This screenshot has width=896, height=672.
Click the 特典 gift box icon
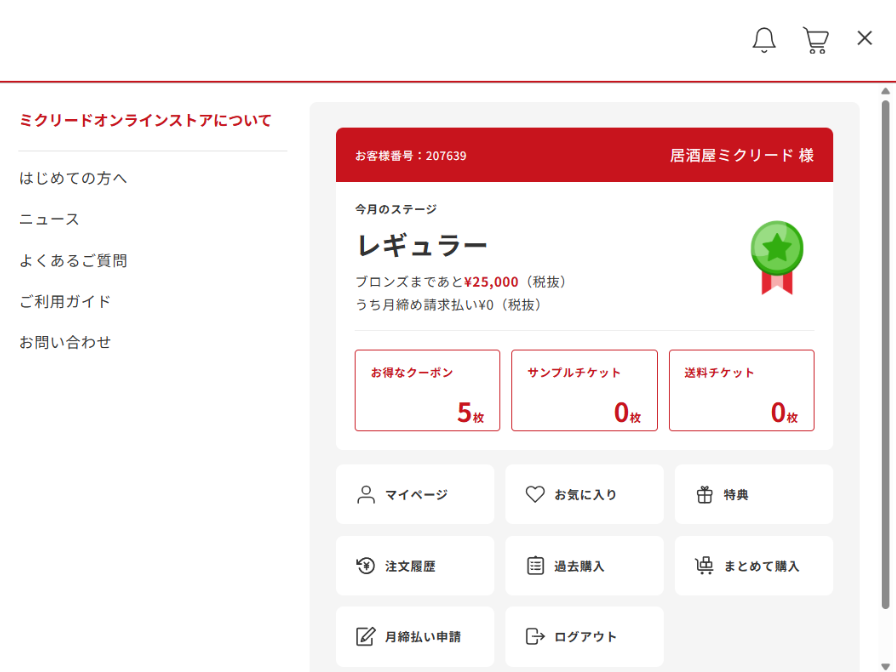coord(705,494)
